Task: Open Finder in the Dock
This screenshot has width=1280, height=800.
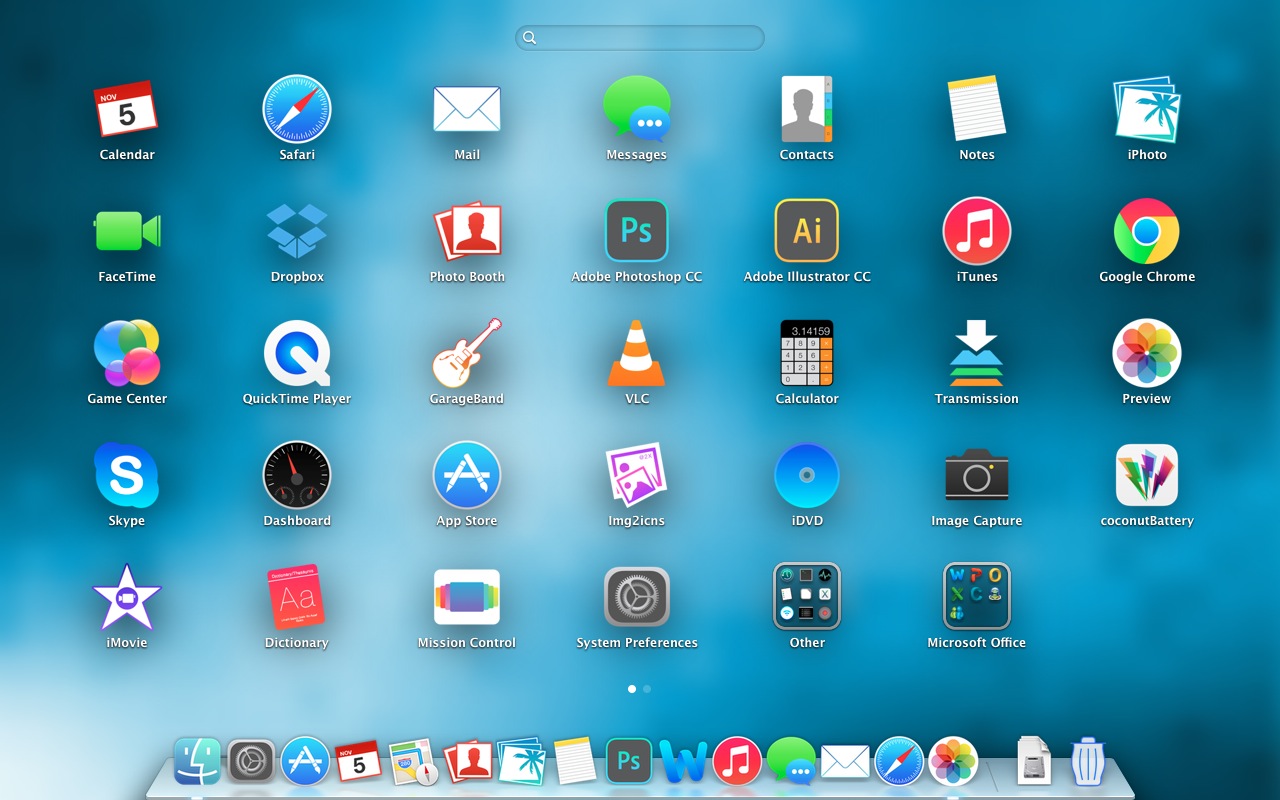Action: (x=197, y=762)
